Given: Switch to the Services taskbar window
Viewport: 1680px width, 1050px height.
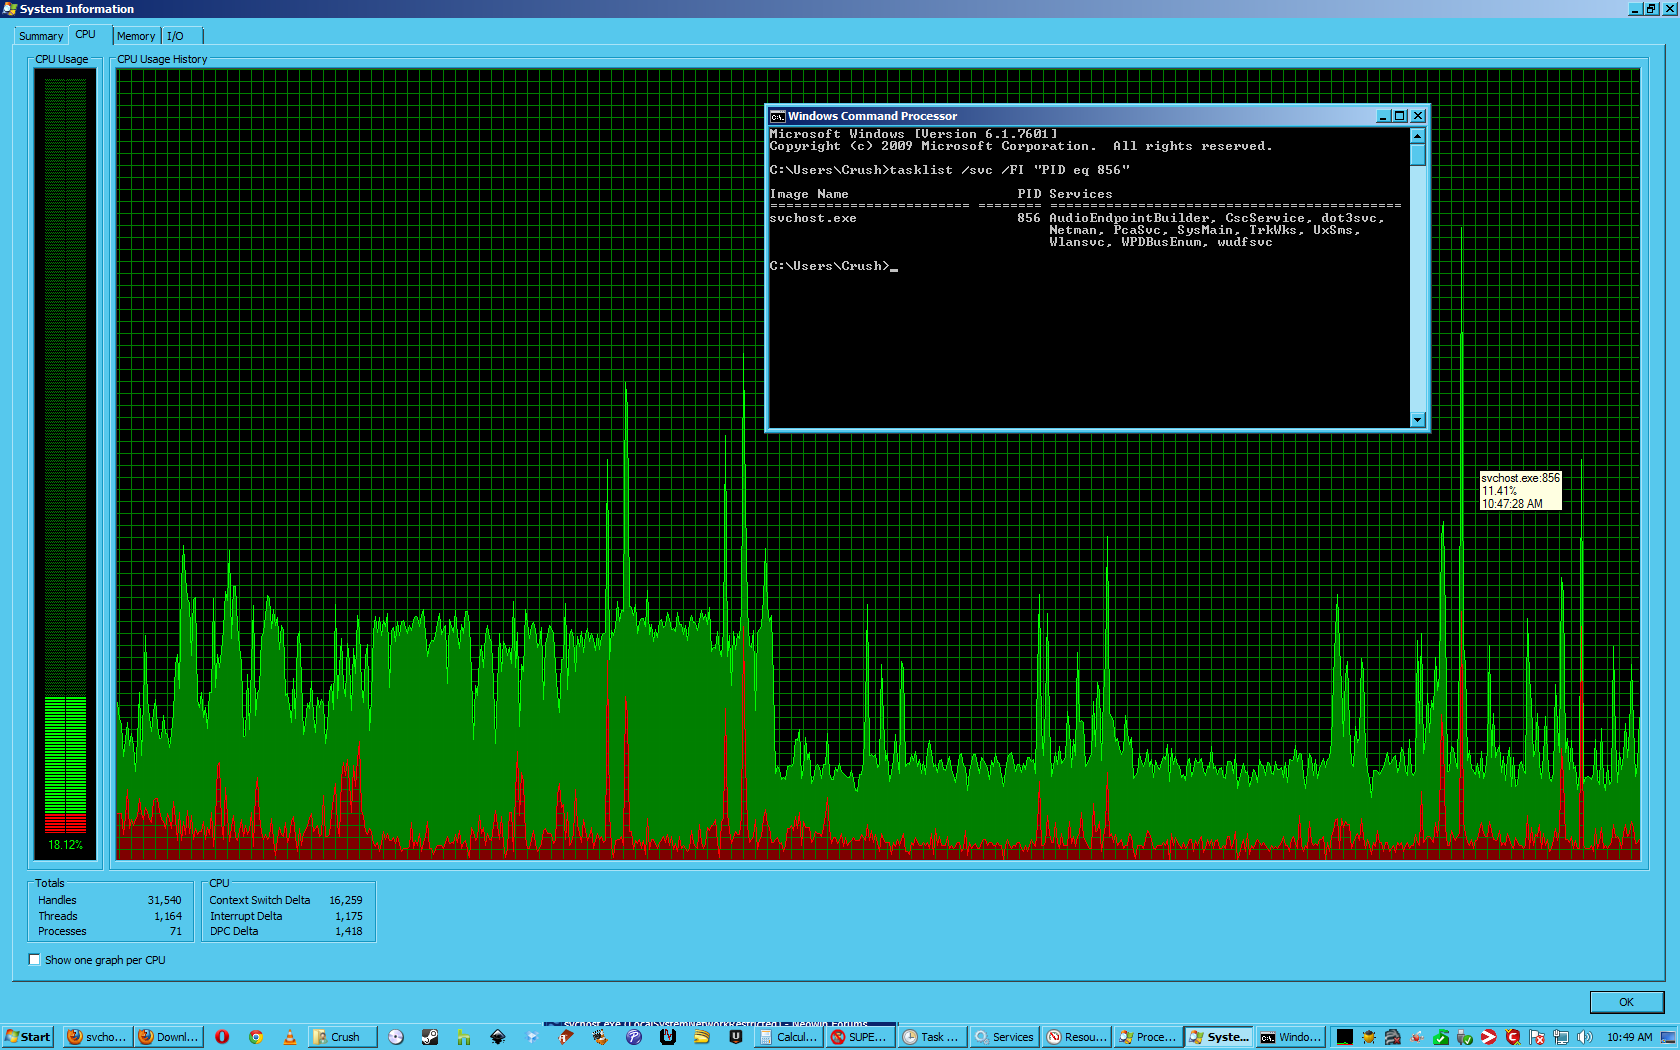Looking at the screenshot, I should click(1004, 1037).
